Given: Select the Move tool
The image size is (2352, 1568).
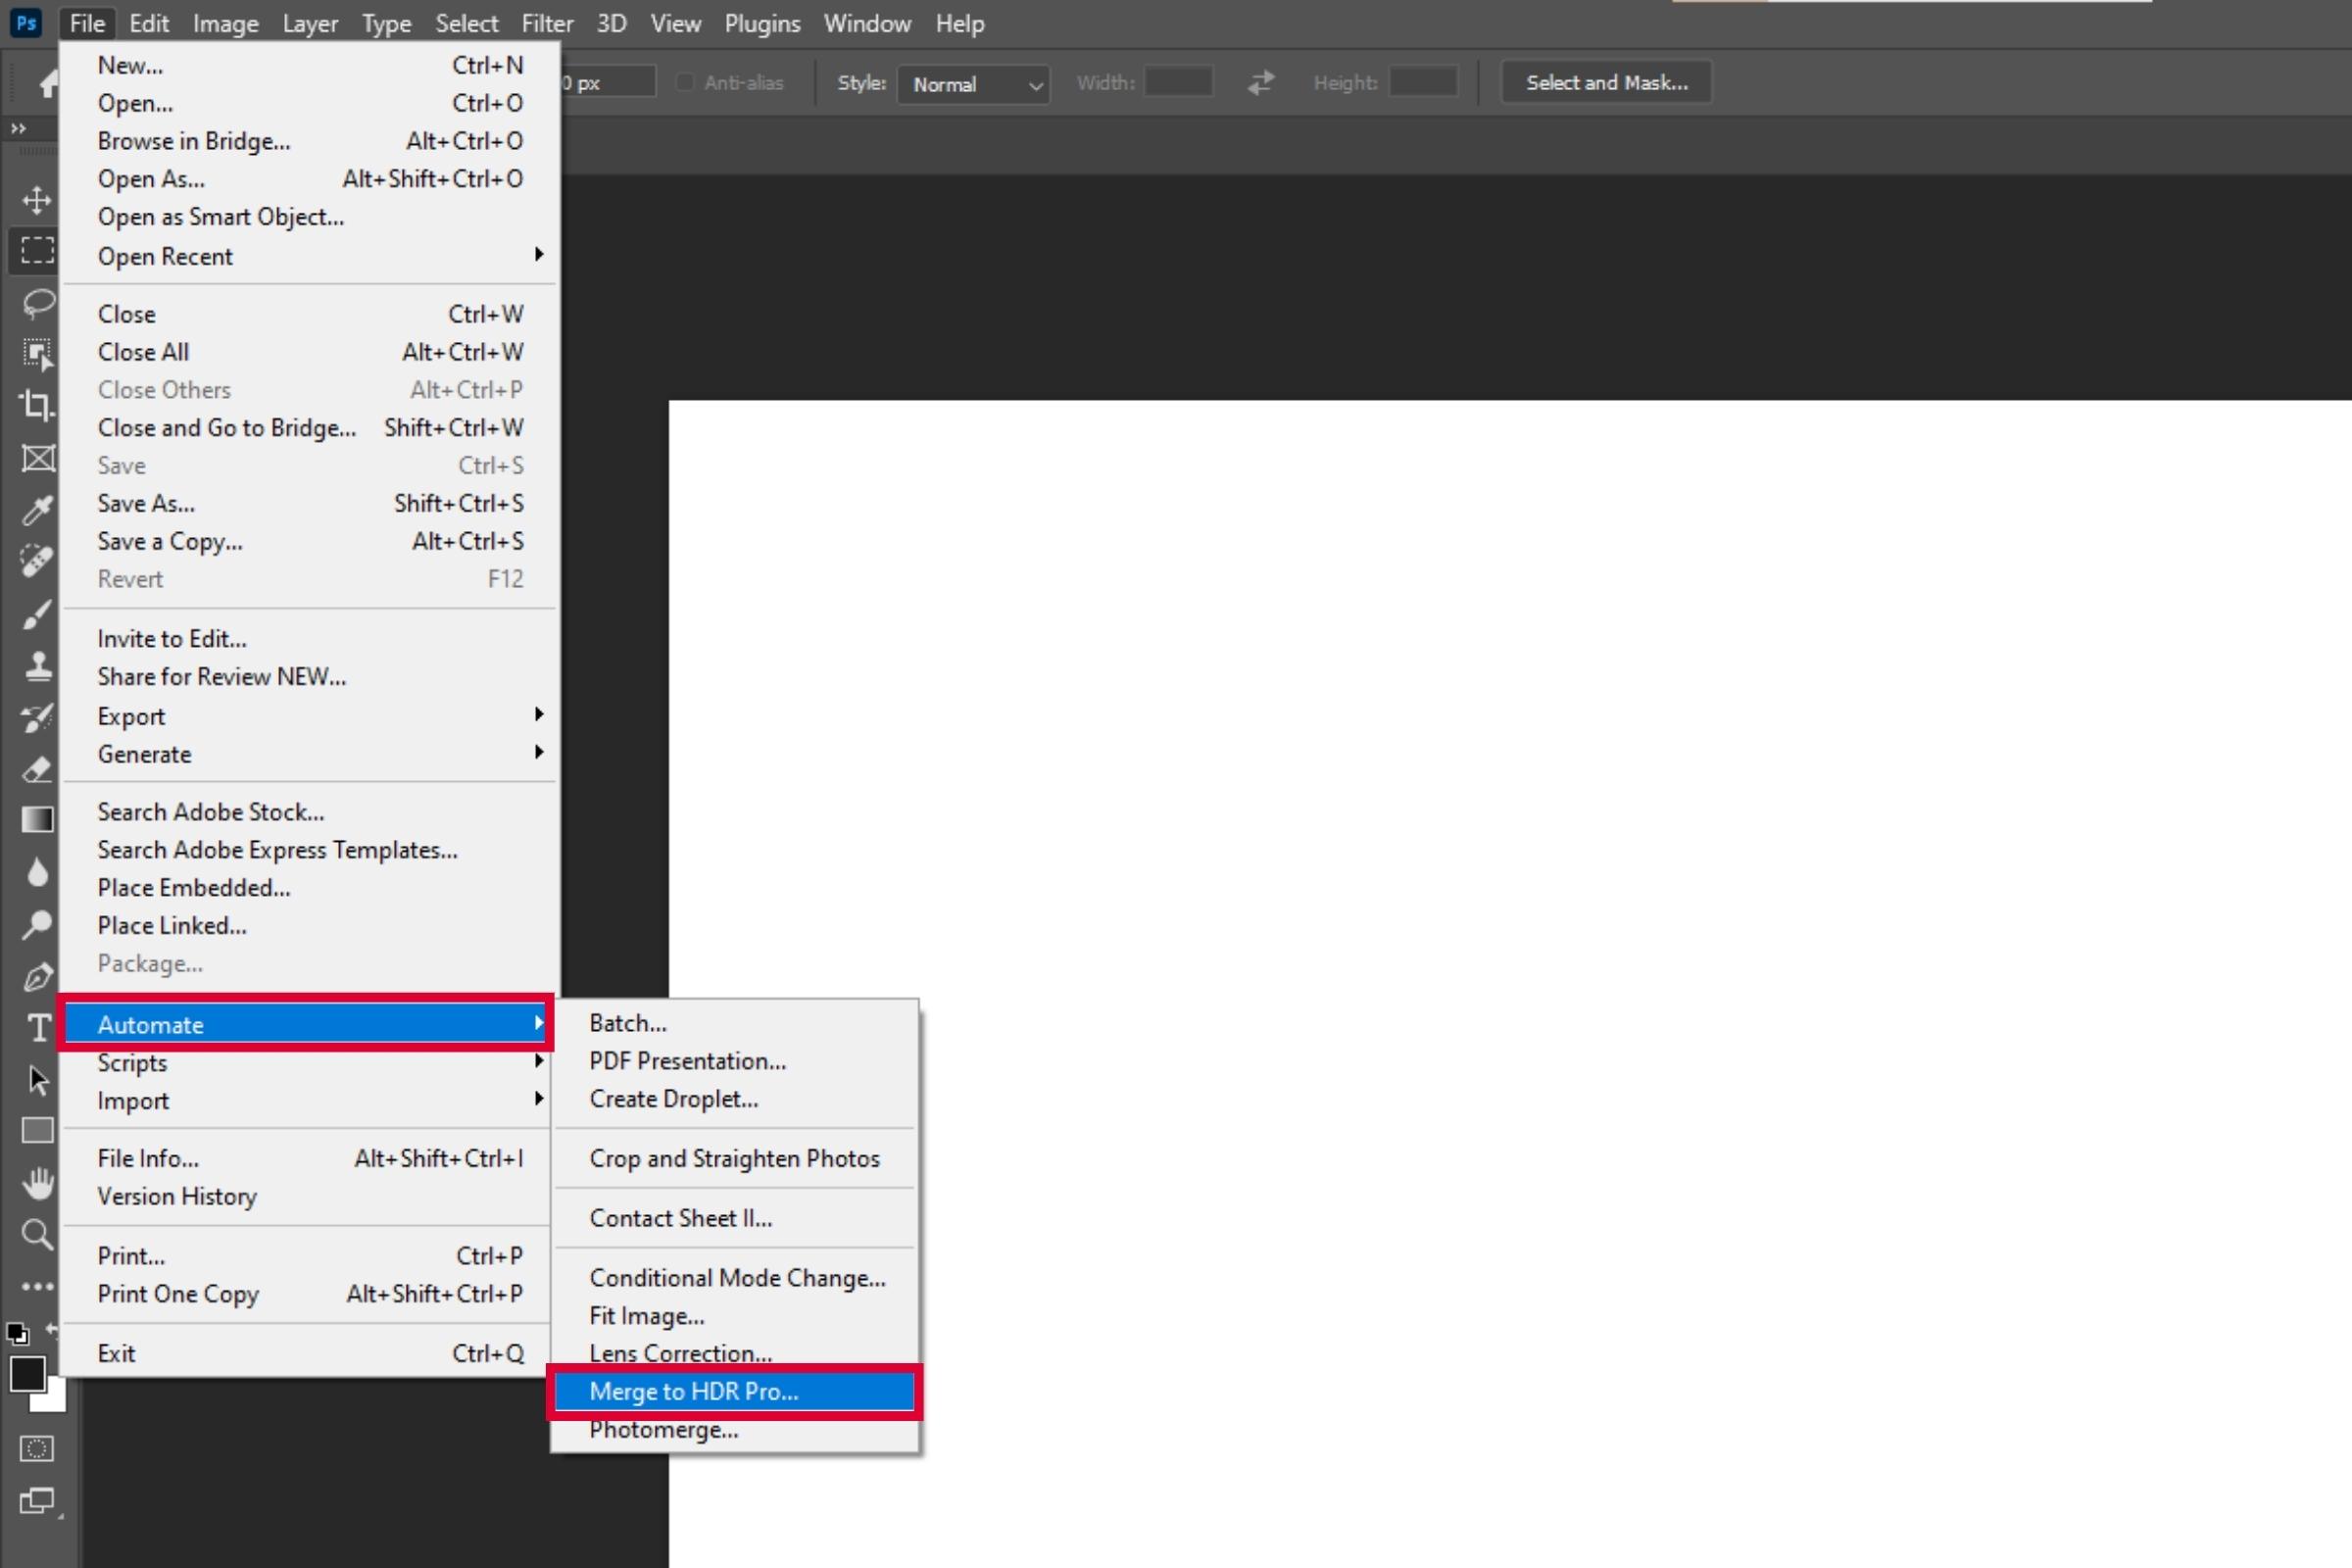Looking at the screenshot, I should 37,200.
